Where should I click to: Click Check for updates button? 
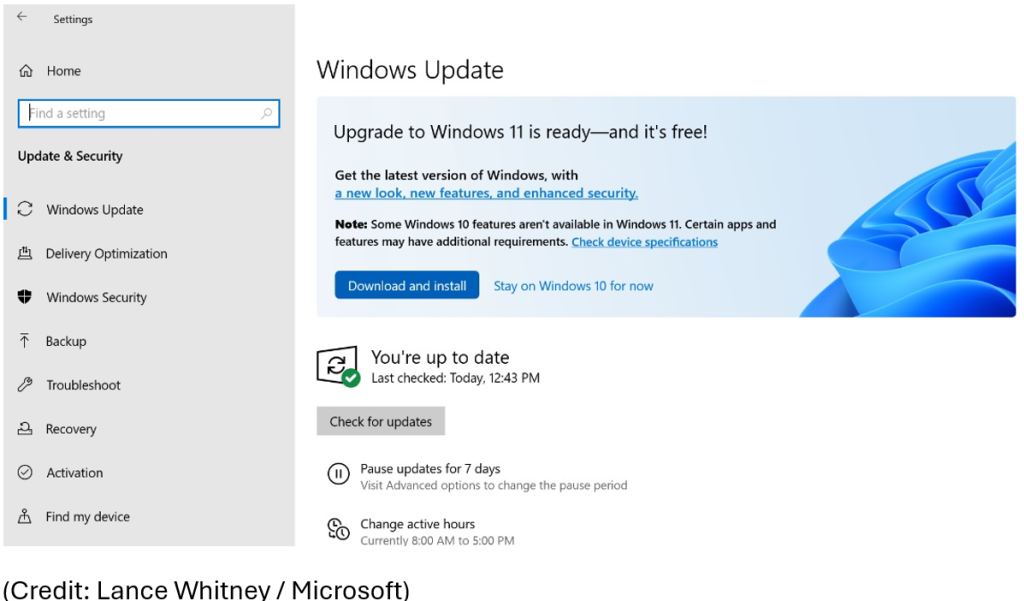(381, 421)
